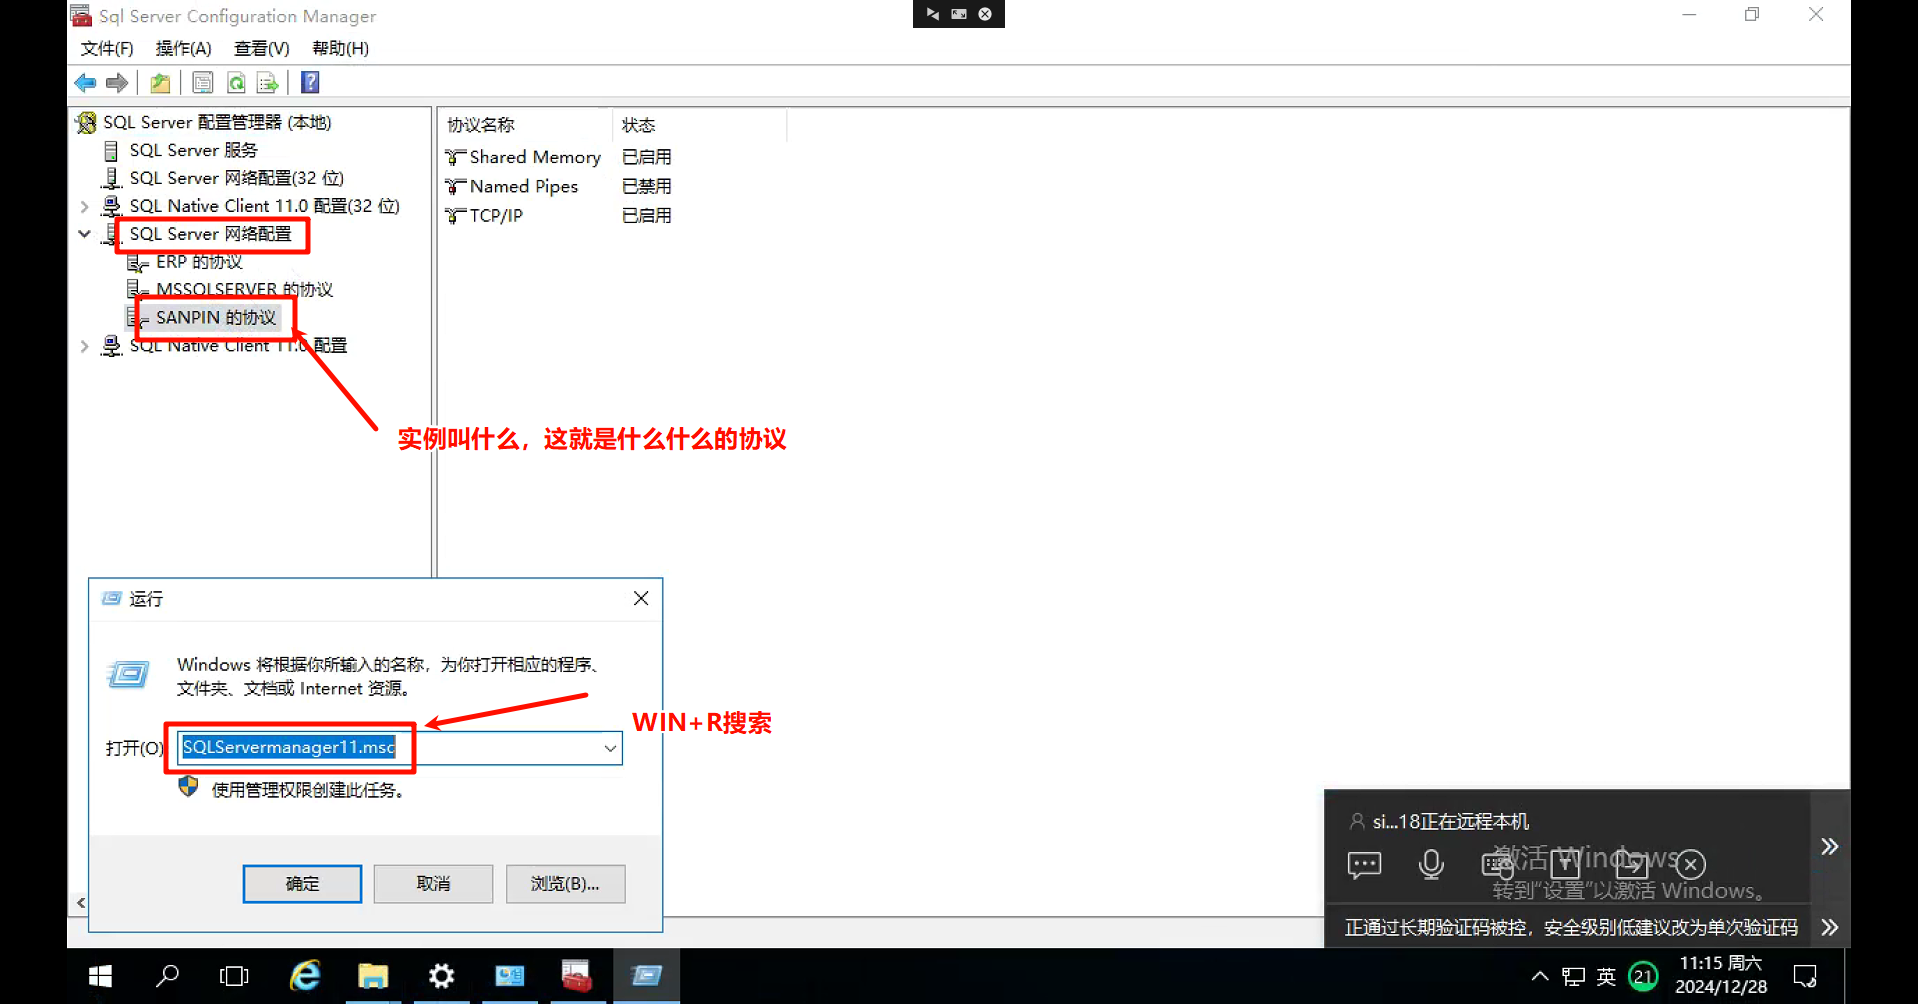Toggle the 英 input method indicator
The image size is (1918, 1004).
point(1606,976)
